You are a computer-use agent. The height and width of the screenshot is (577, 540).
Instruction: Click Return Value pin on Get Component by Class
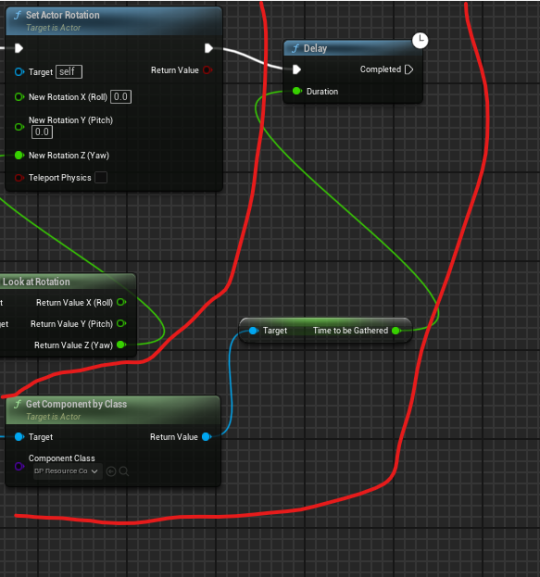pos(207,437)
